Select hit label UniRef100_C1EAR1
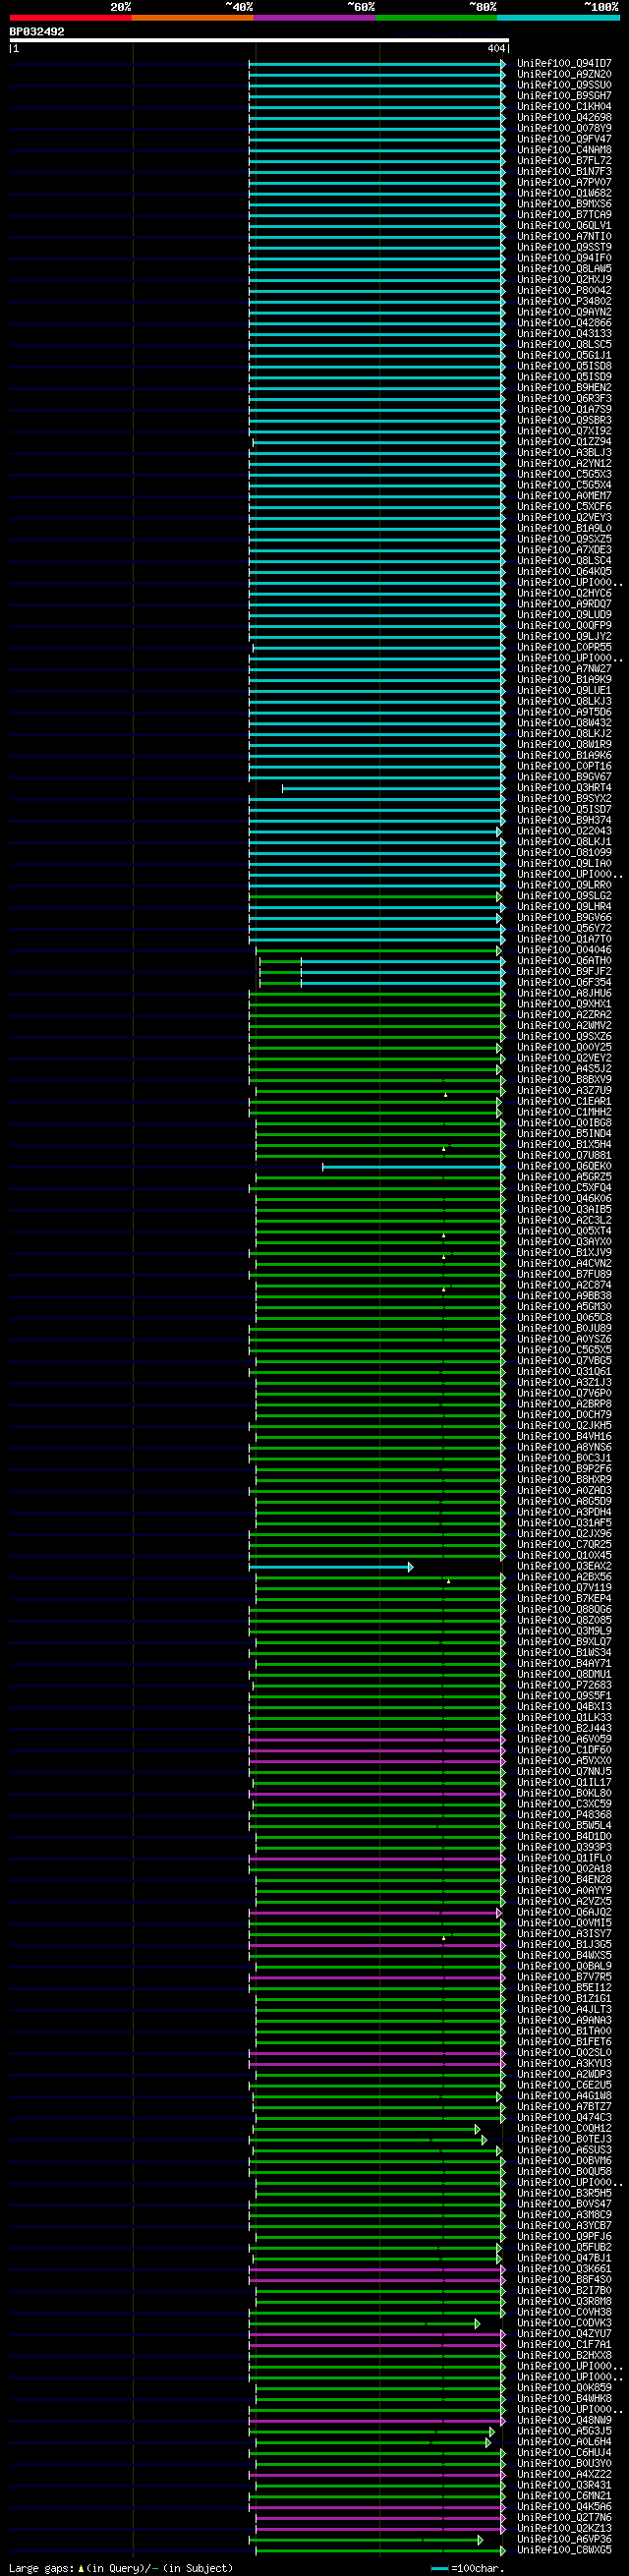The width and height of the screenshot is (629, 2576). [564, 1102]
